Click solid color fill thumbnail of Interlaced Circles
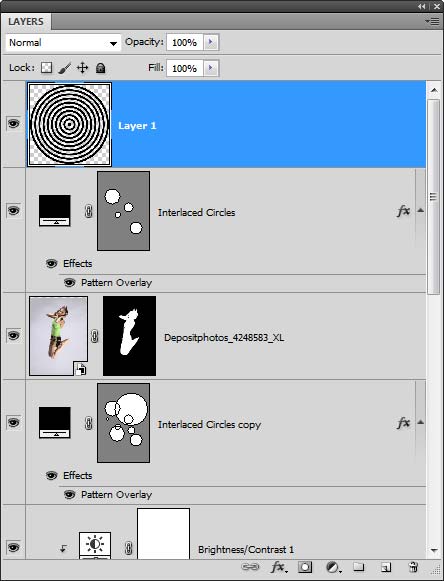 coord(54,210)
